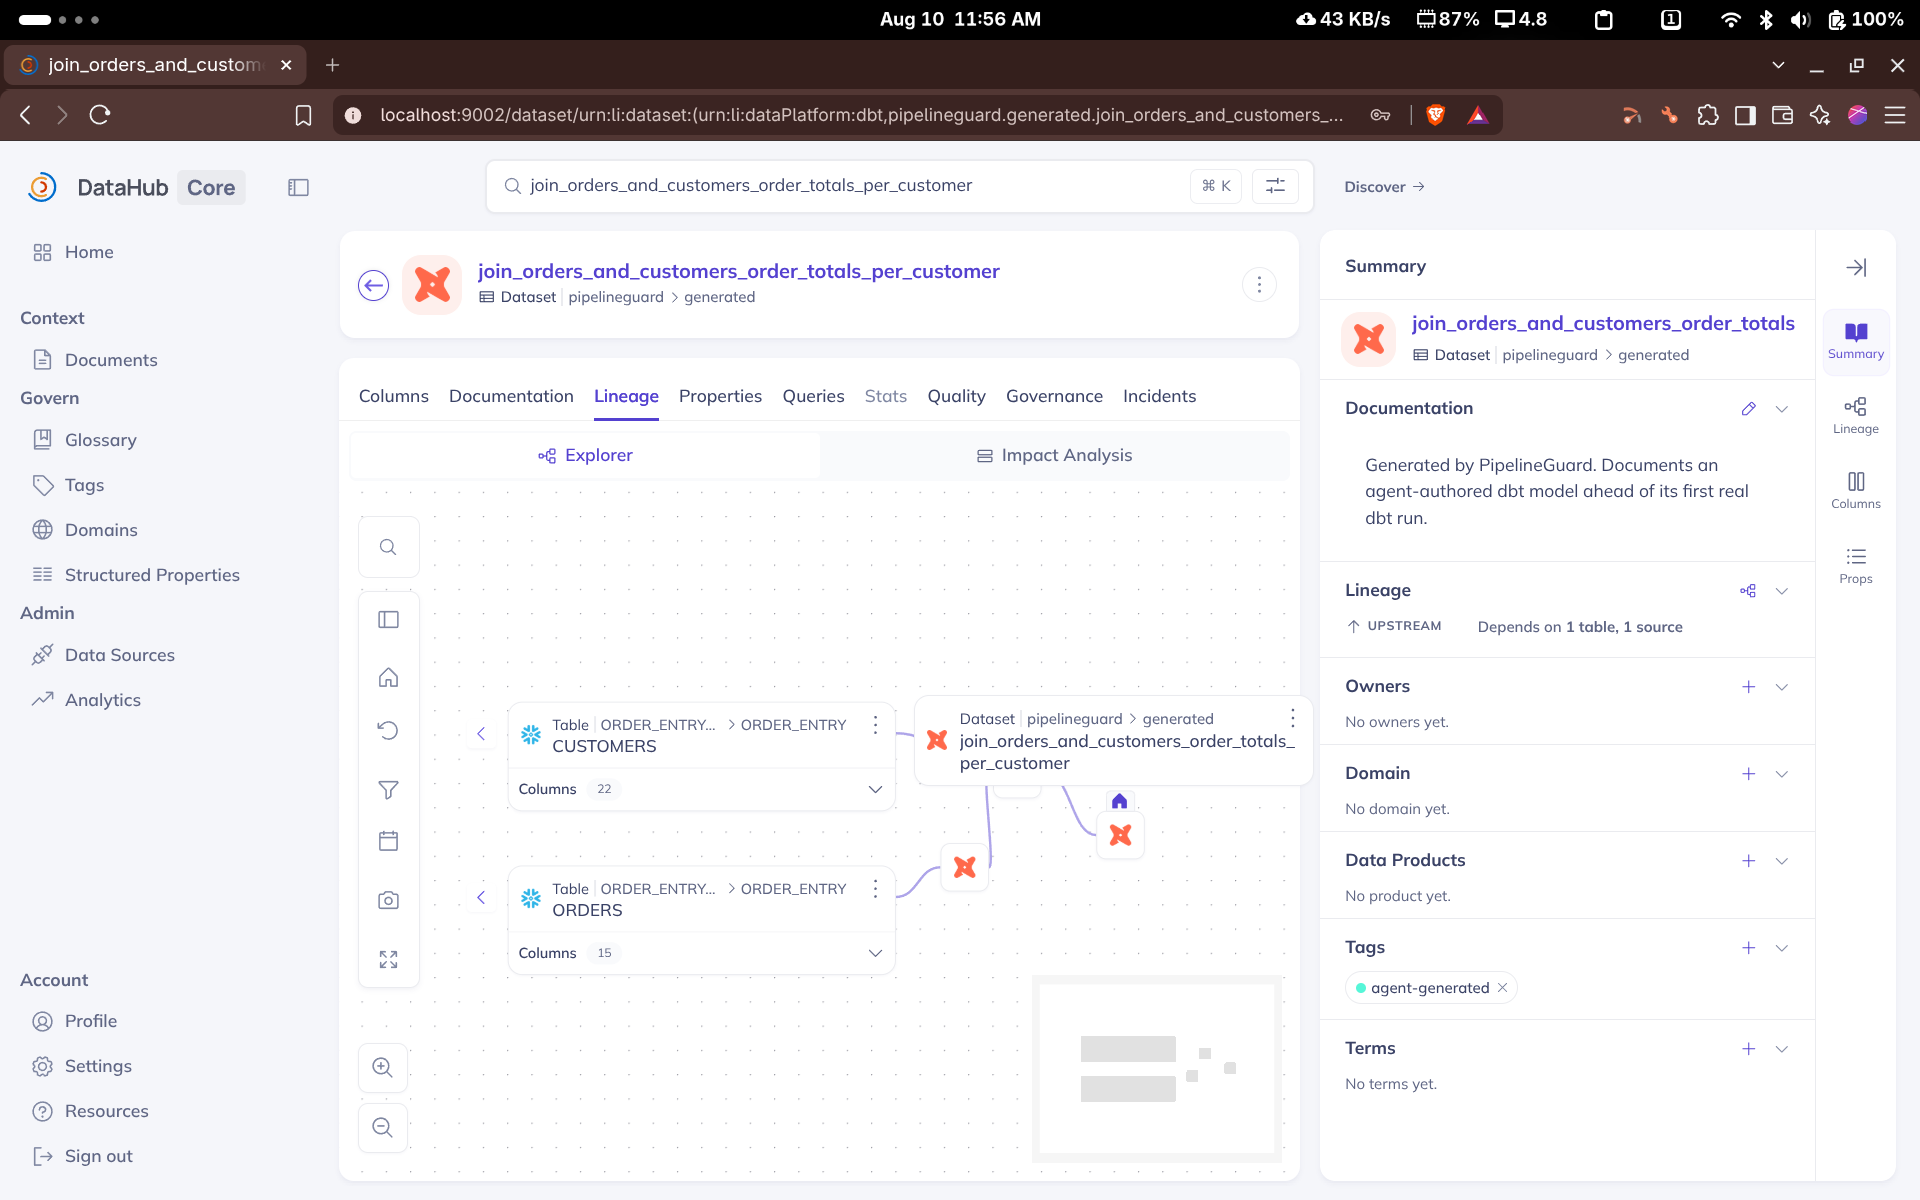Open lineage view icon in Lineage section

click(x=1748, y=591)
